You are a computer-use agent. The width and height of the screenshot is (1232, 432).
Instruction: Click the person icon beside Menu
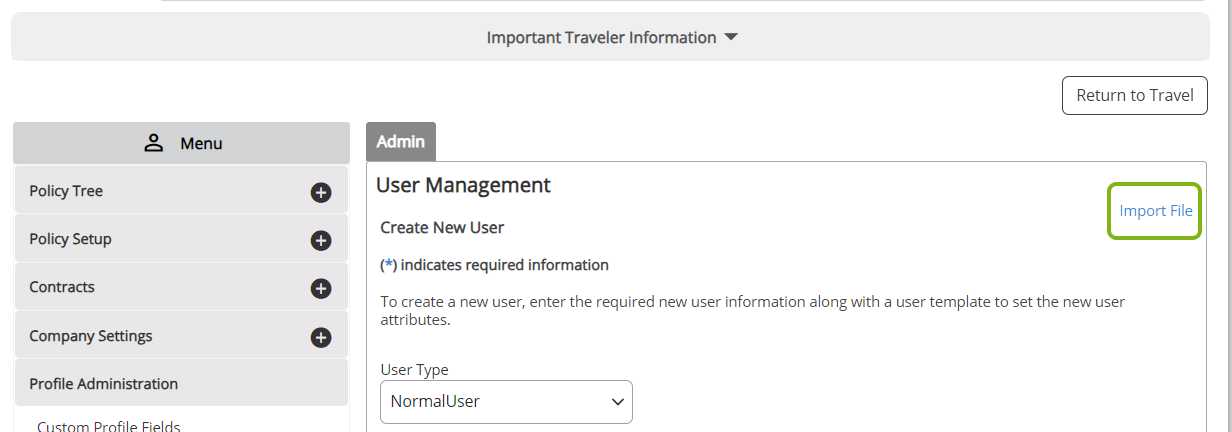pyautogui.click(x=153, y=143)
